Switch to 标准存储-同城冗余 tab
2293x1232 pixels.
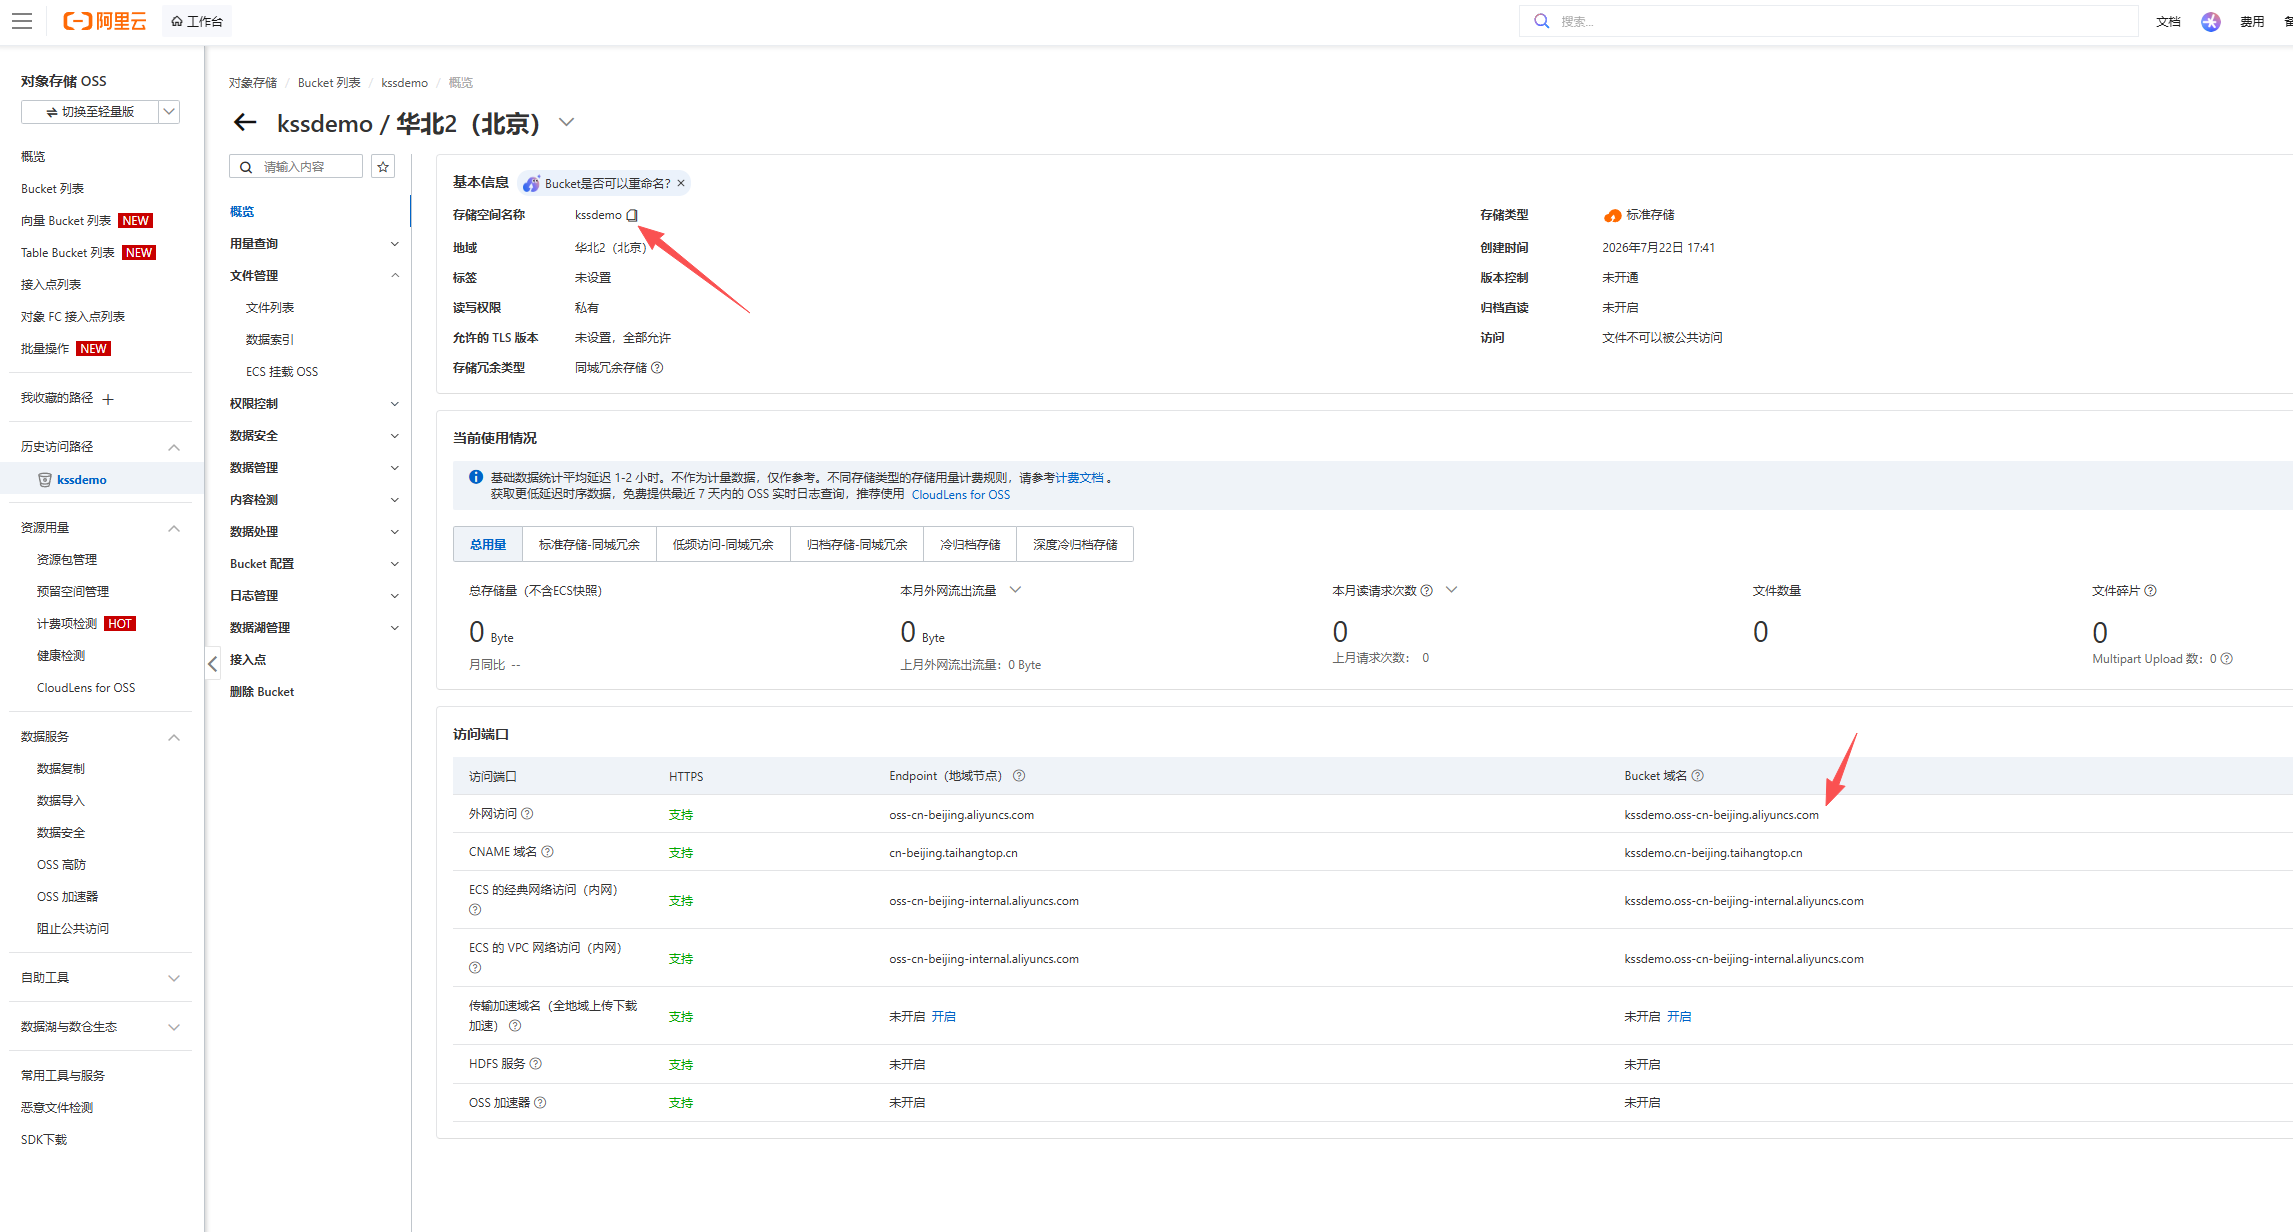coord(589,544)
